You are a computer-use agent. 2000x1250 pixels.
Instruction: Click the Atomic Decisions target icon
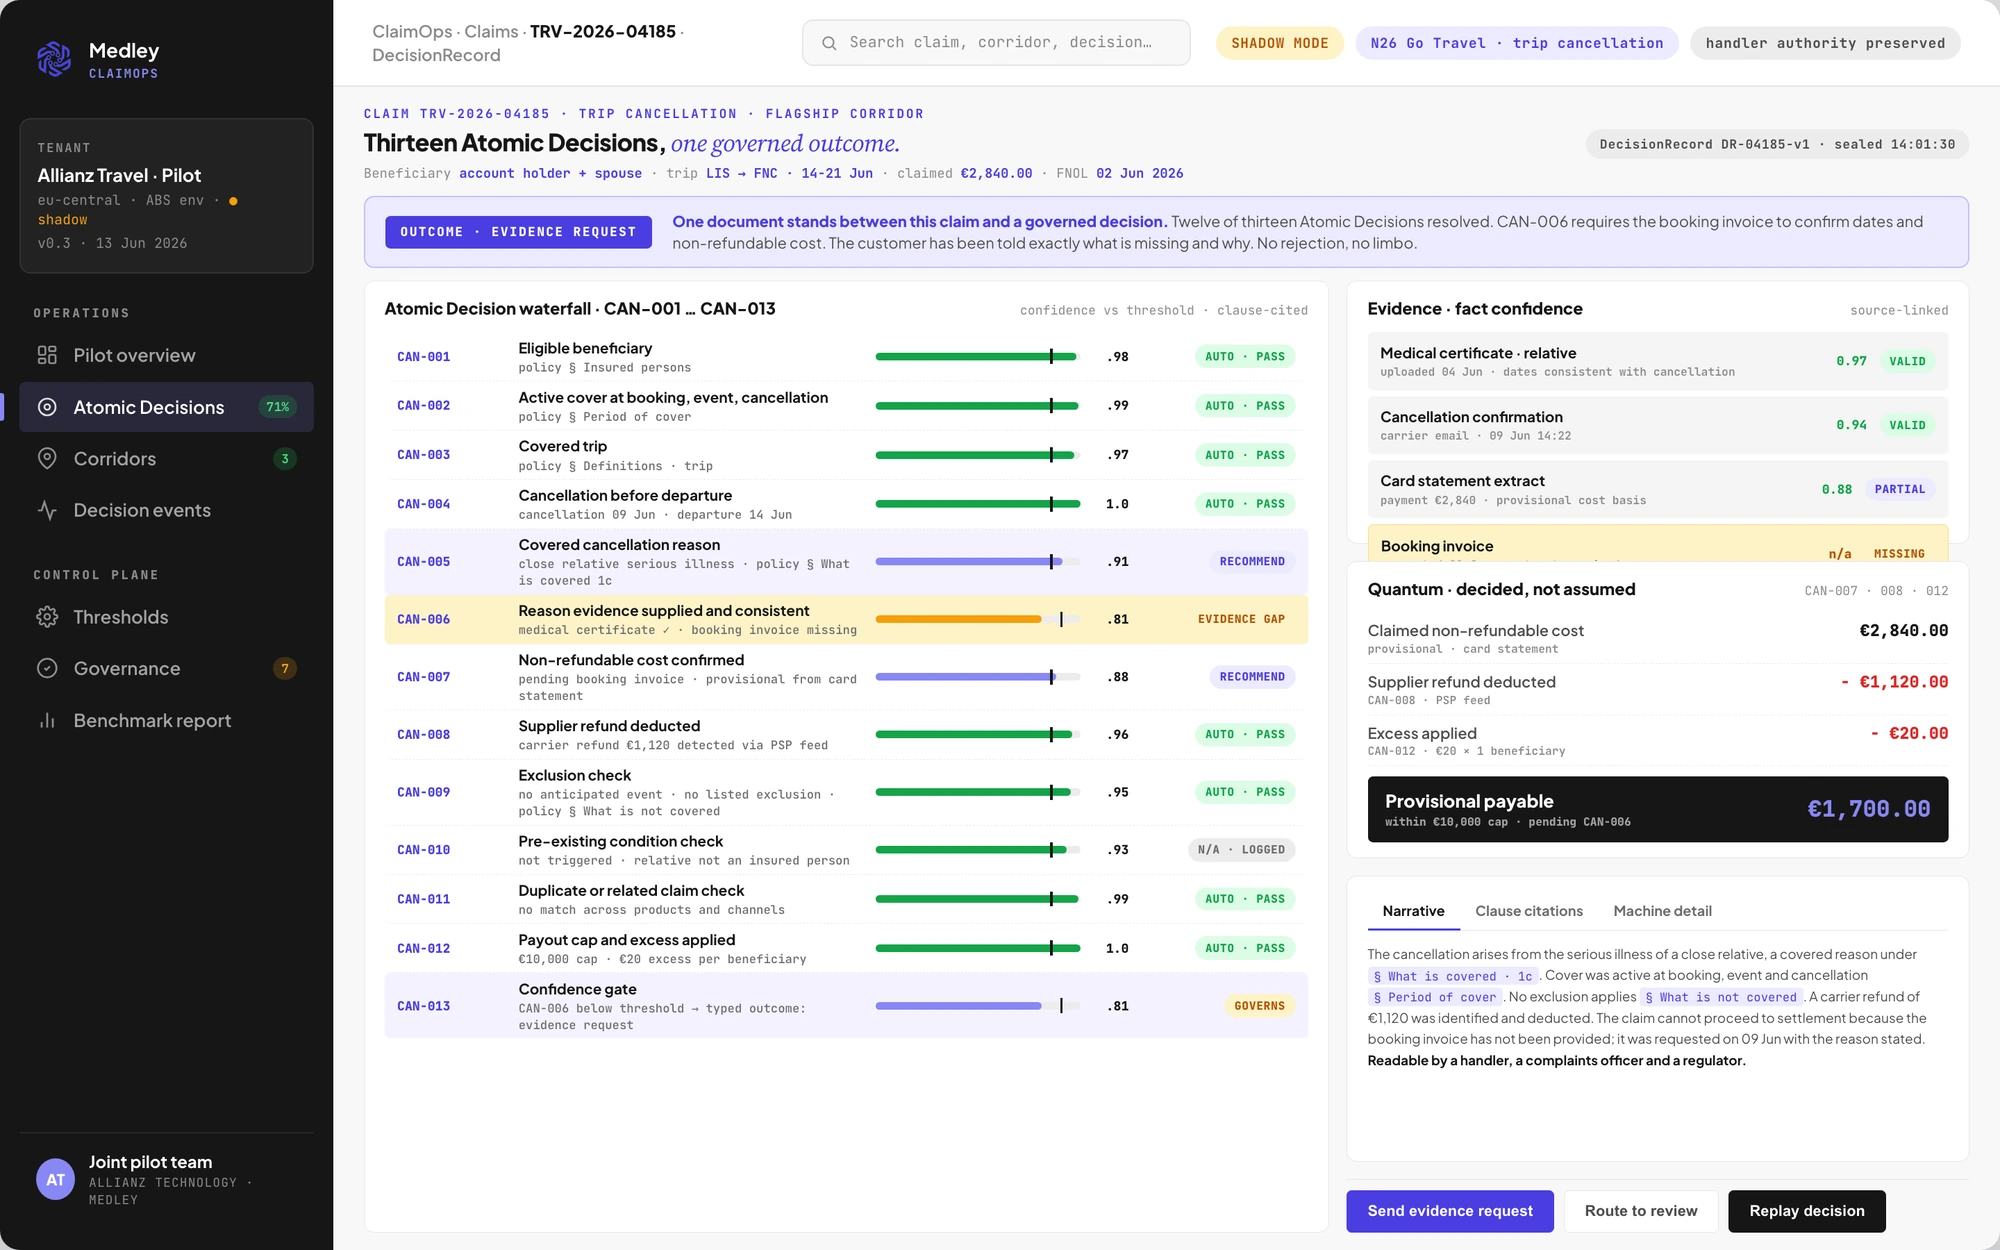coord(47,407)
